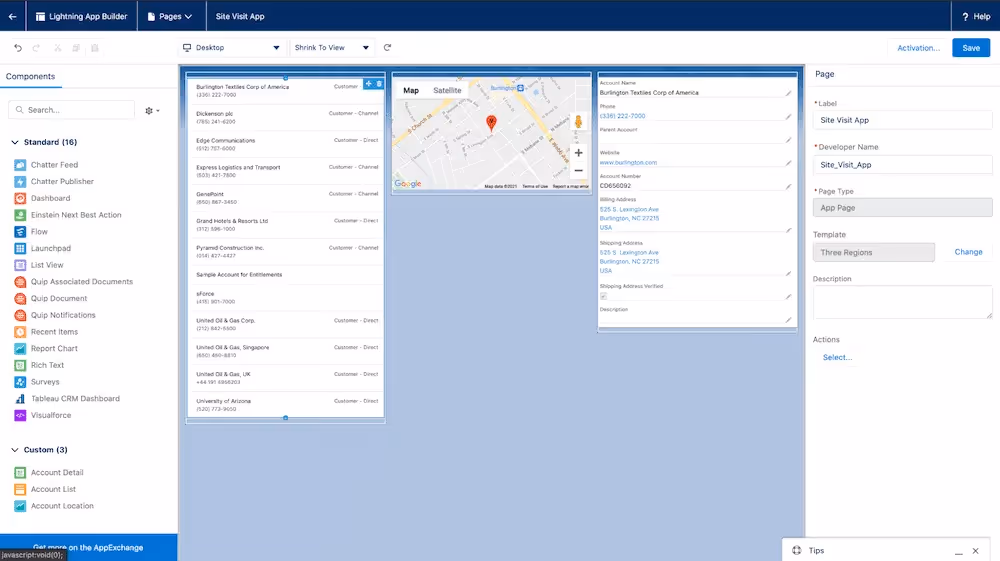The image size is (1000, 561).
Task: Minimize the Tips panel
Action: pos(959,551)
